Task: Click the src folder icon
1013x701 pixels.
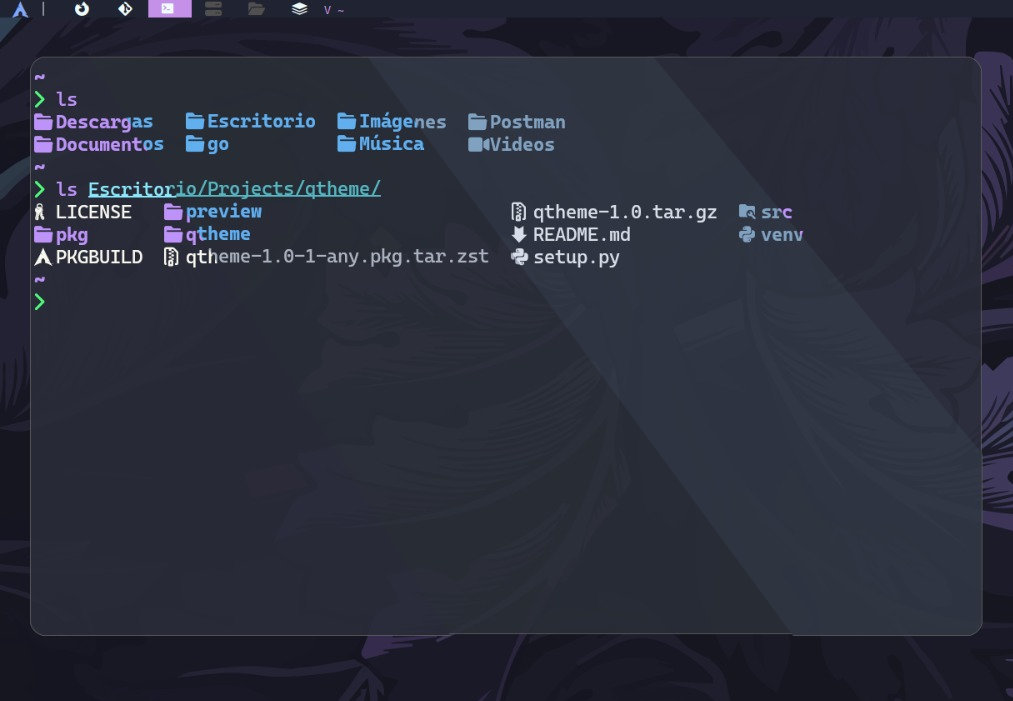Action: (747, 212)
